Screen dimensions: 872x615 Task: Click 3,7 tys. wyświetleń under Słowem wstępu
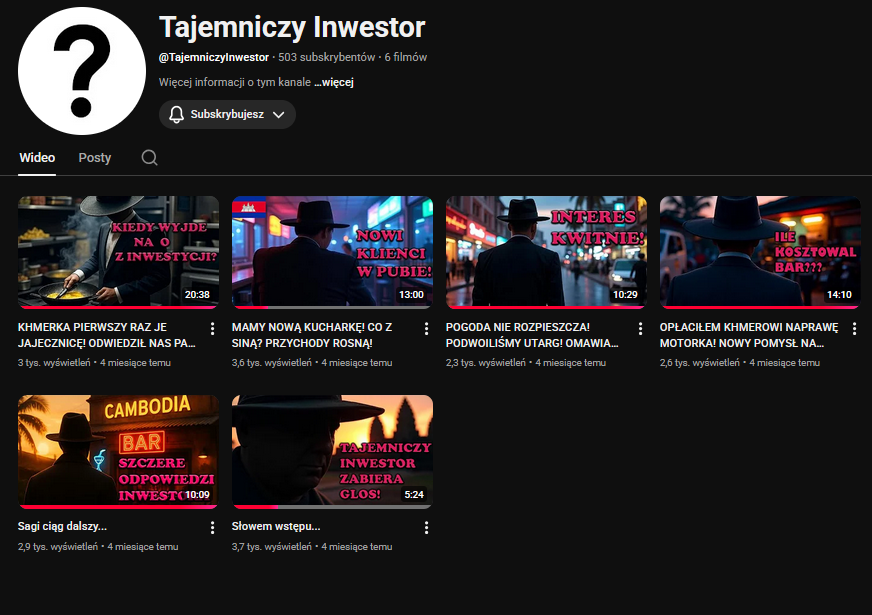click(x=272, y=547)
